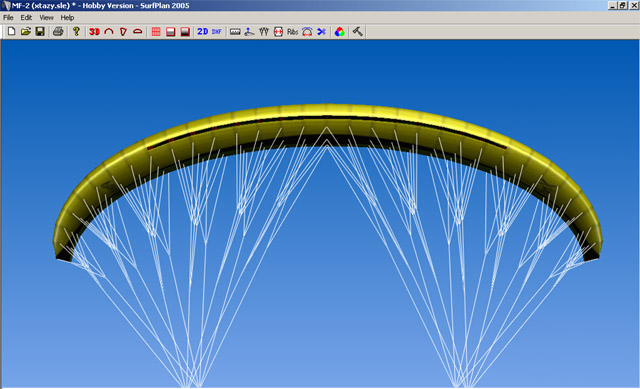The height and width of the screenshot is (389, 640).
Task: Switch to the red 3D view button
Action: click(94, 31)
